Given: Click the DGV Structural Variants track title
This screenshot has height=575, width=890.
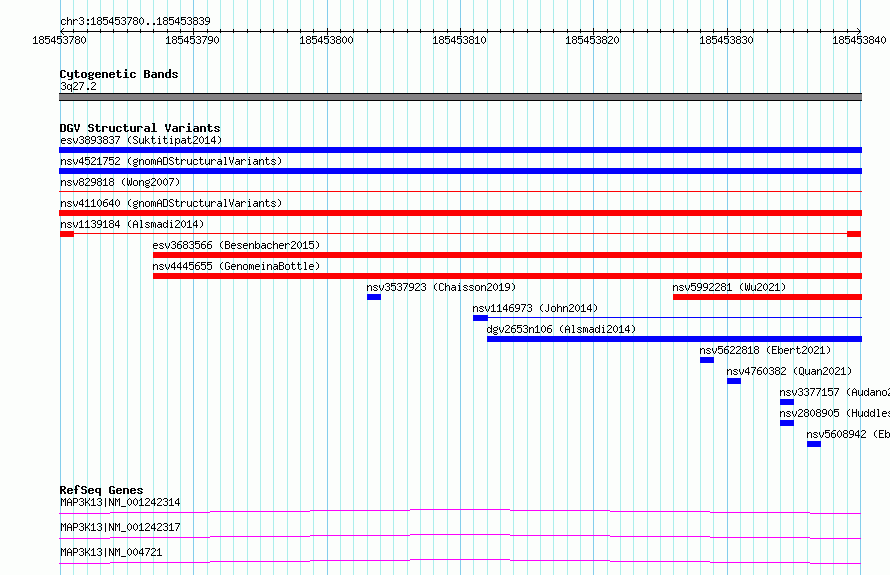Looking at the screenshot, I should (x=140, y=128).
